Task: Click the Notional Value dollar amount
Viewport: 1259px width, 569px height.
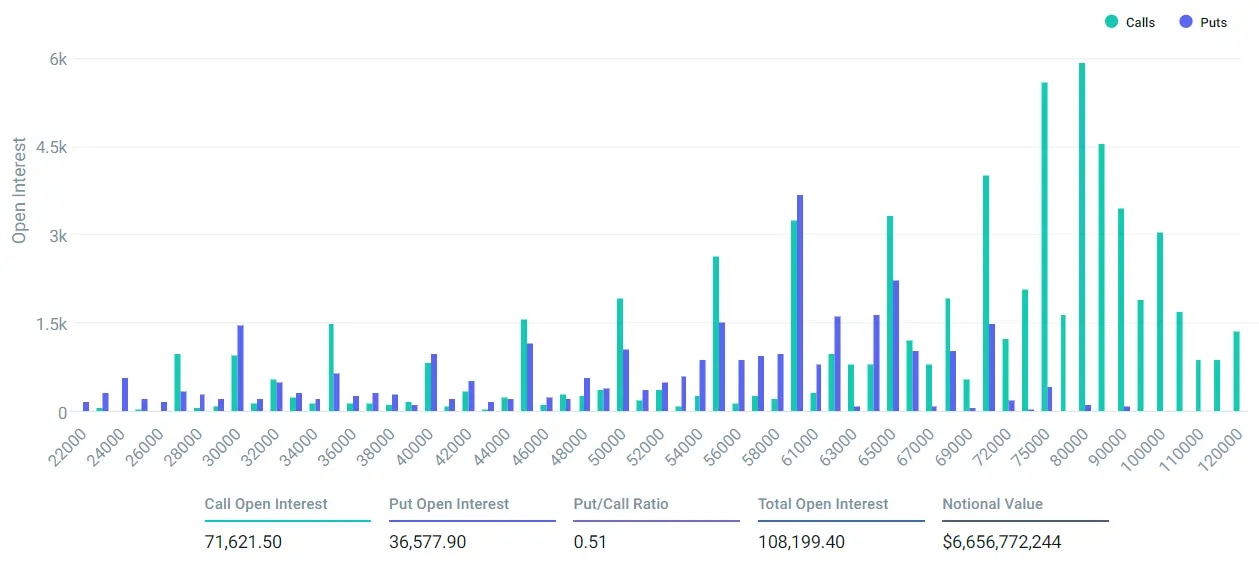Action: [x=1002, y=542]
